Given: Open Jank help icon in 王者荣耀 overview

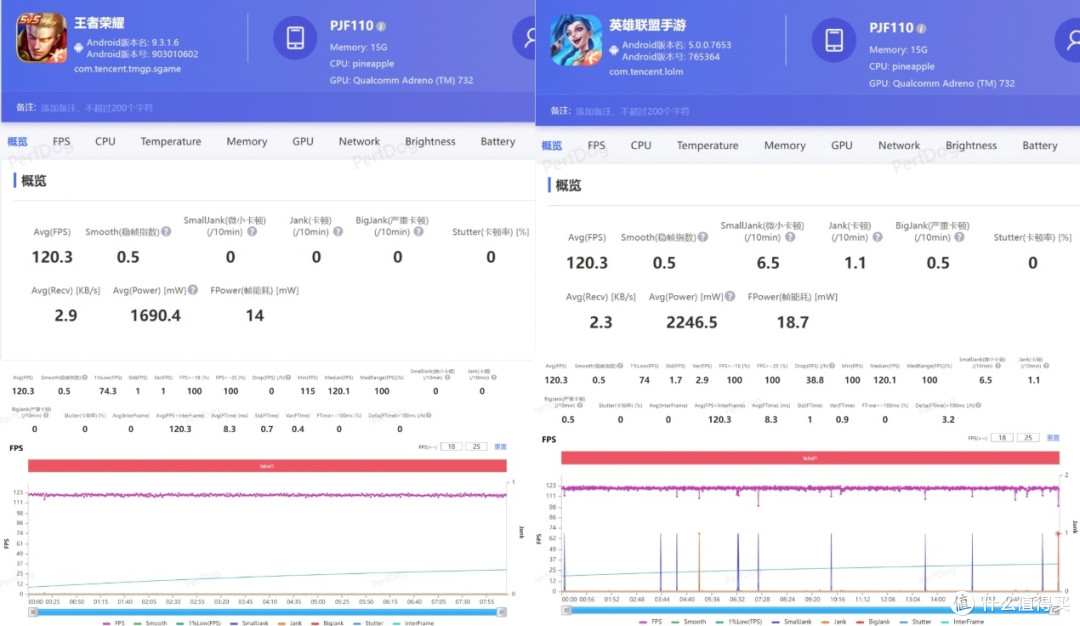Looking at the screenshot, I should [338, 231].
